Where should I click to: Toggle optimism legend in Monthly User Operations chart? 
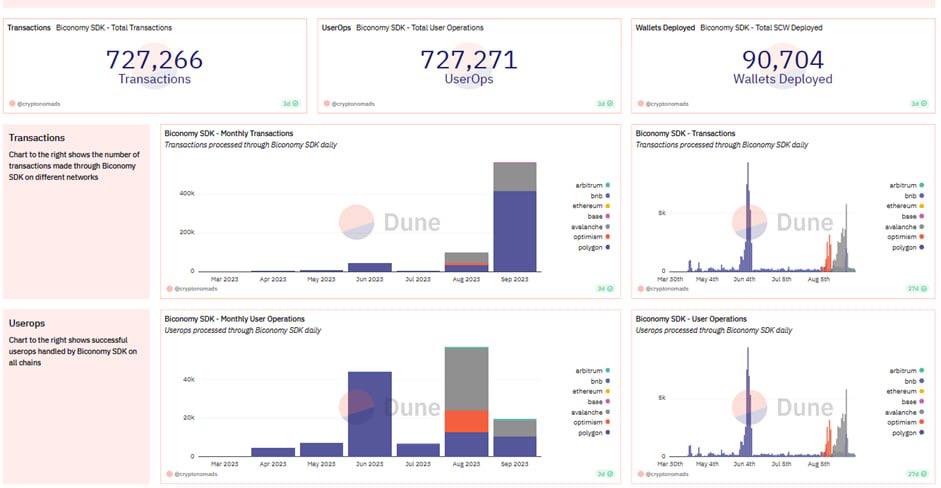pos(592,423)
